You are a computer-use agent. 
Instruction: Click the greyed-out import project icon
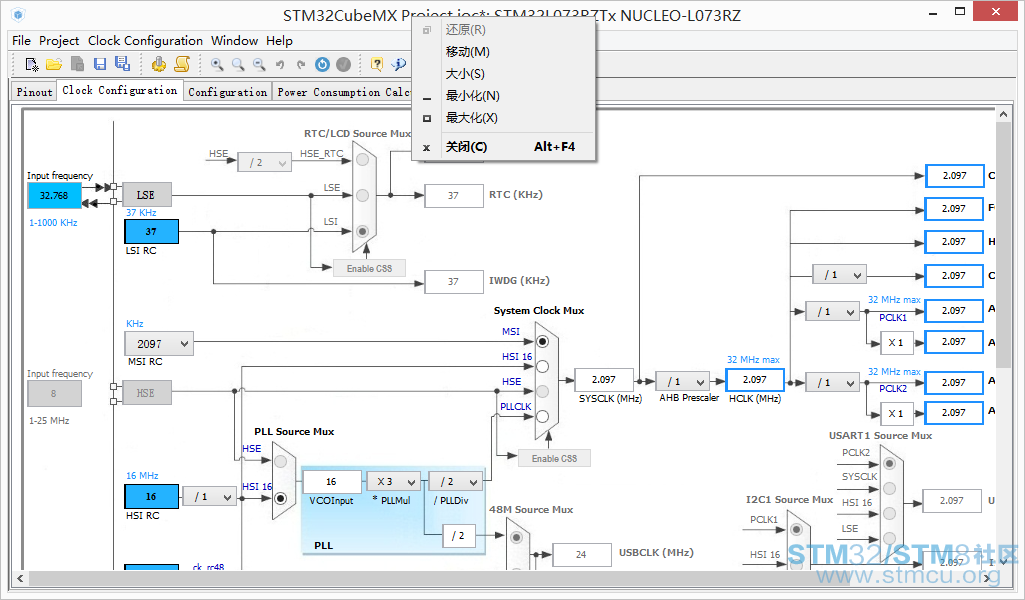pyautogui.click(x=77, y=64)
